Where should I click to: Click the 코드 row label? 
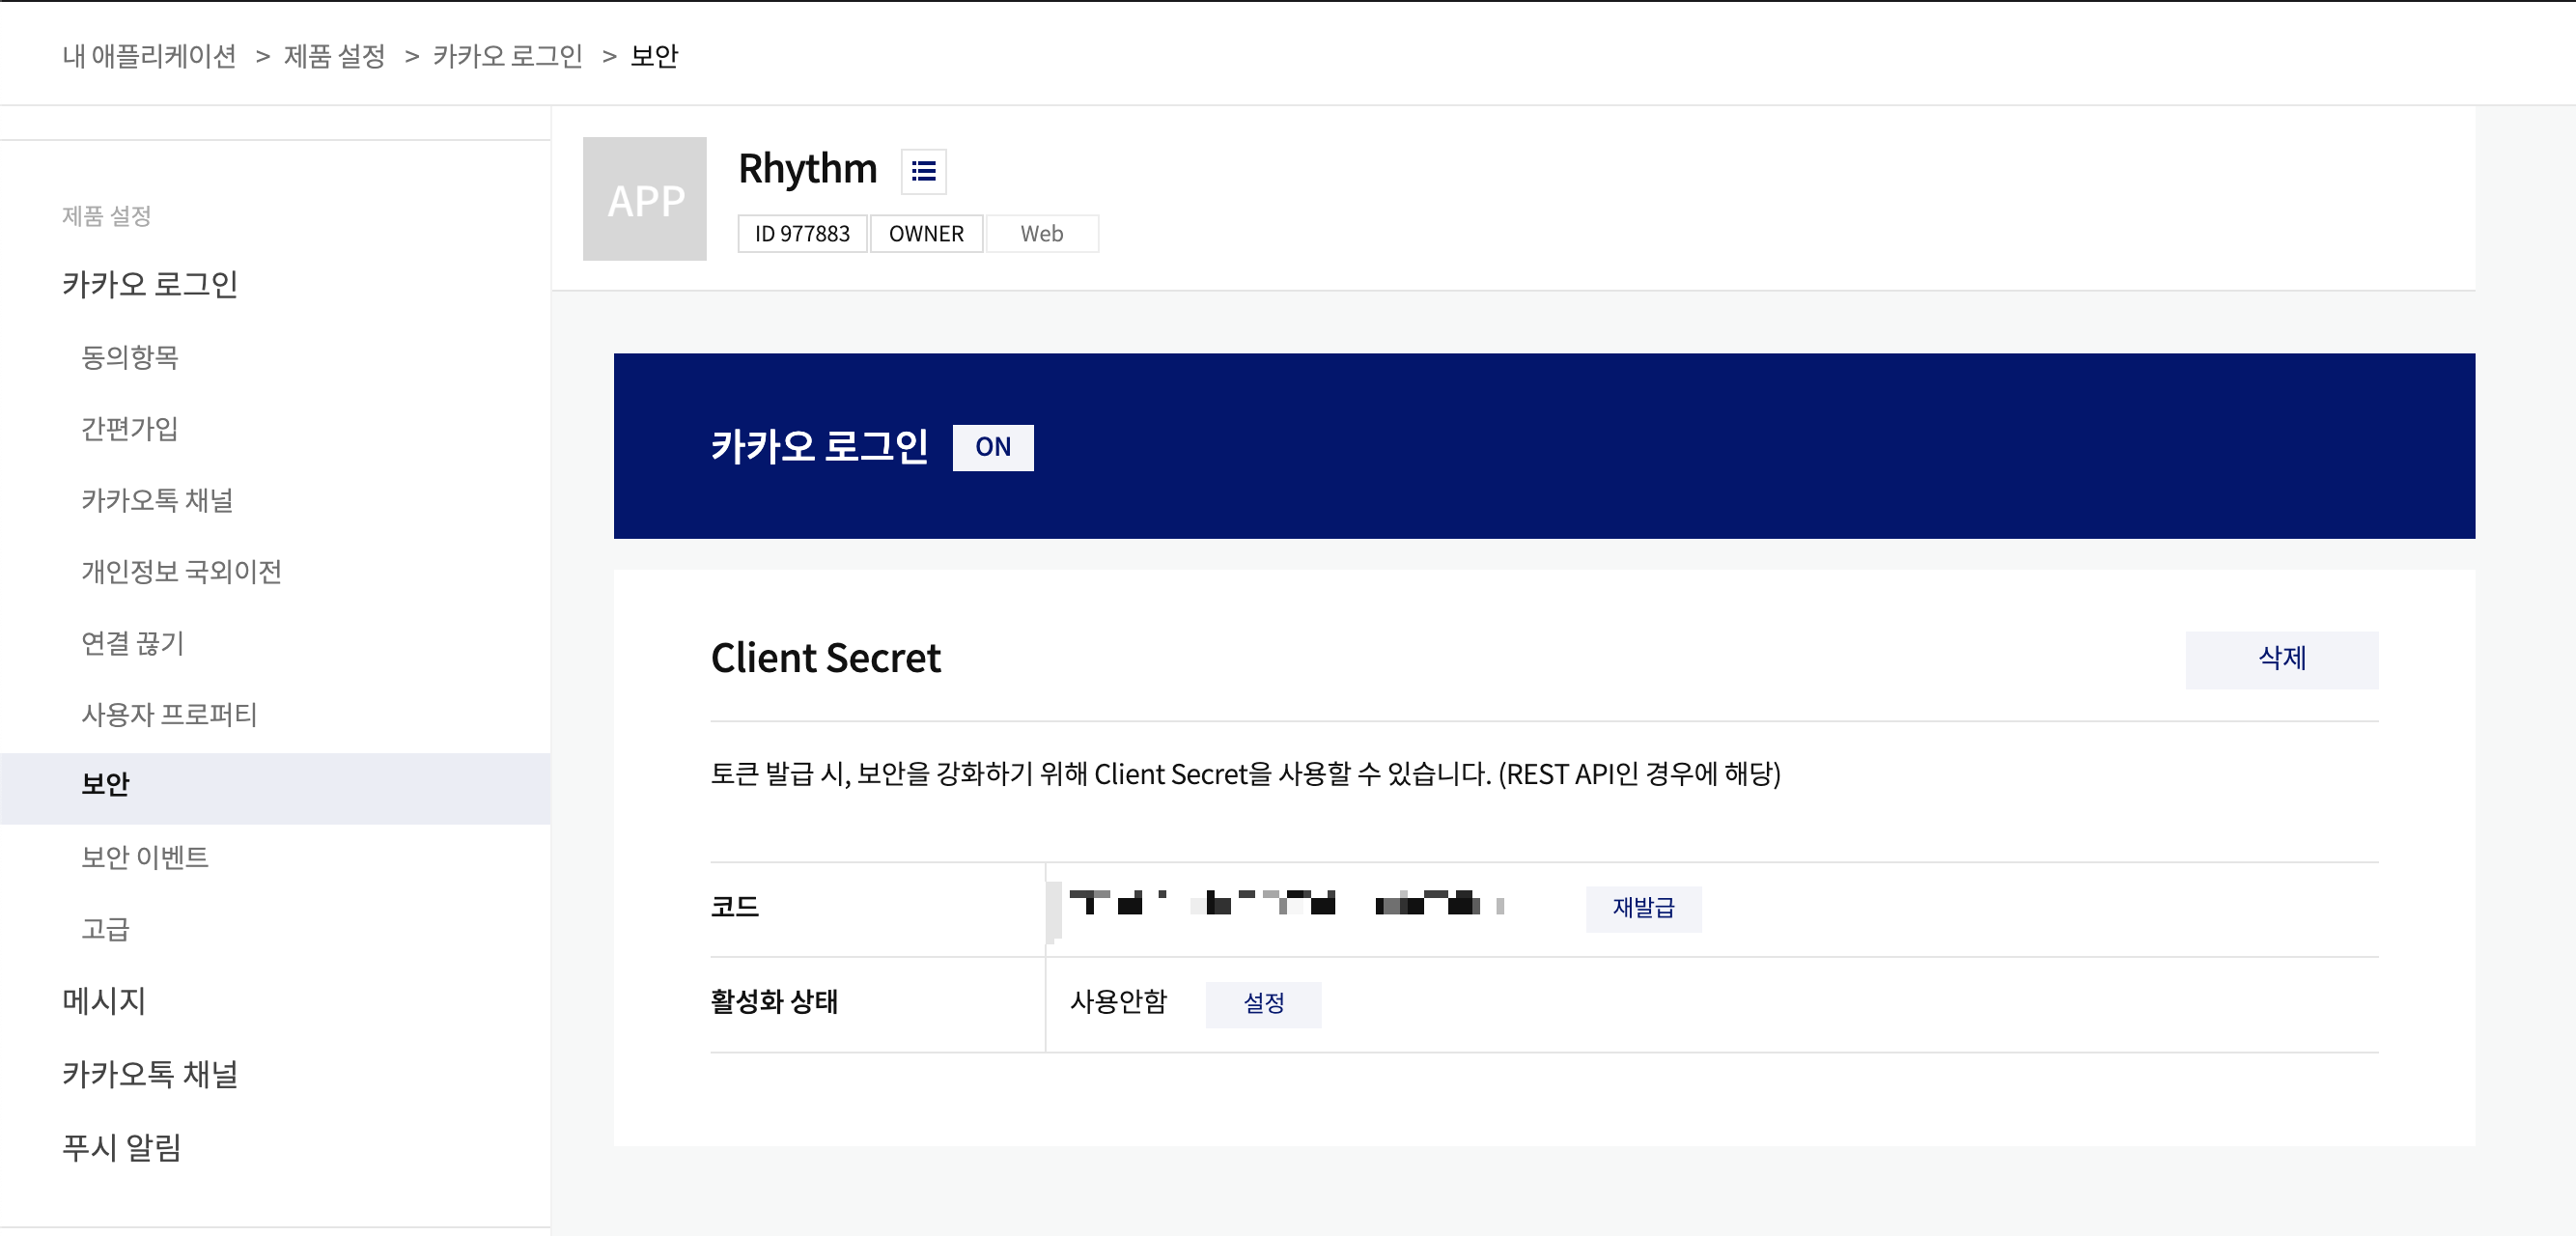coord(735,907)
